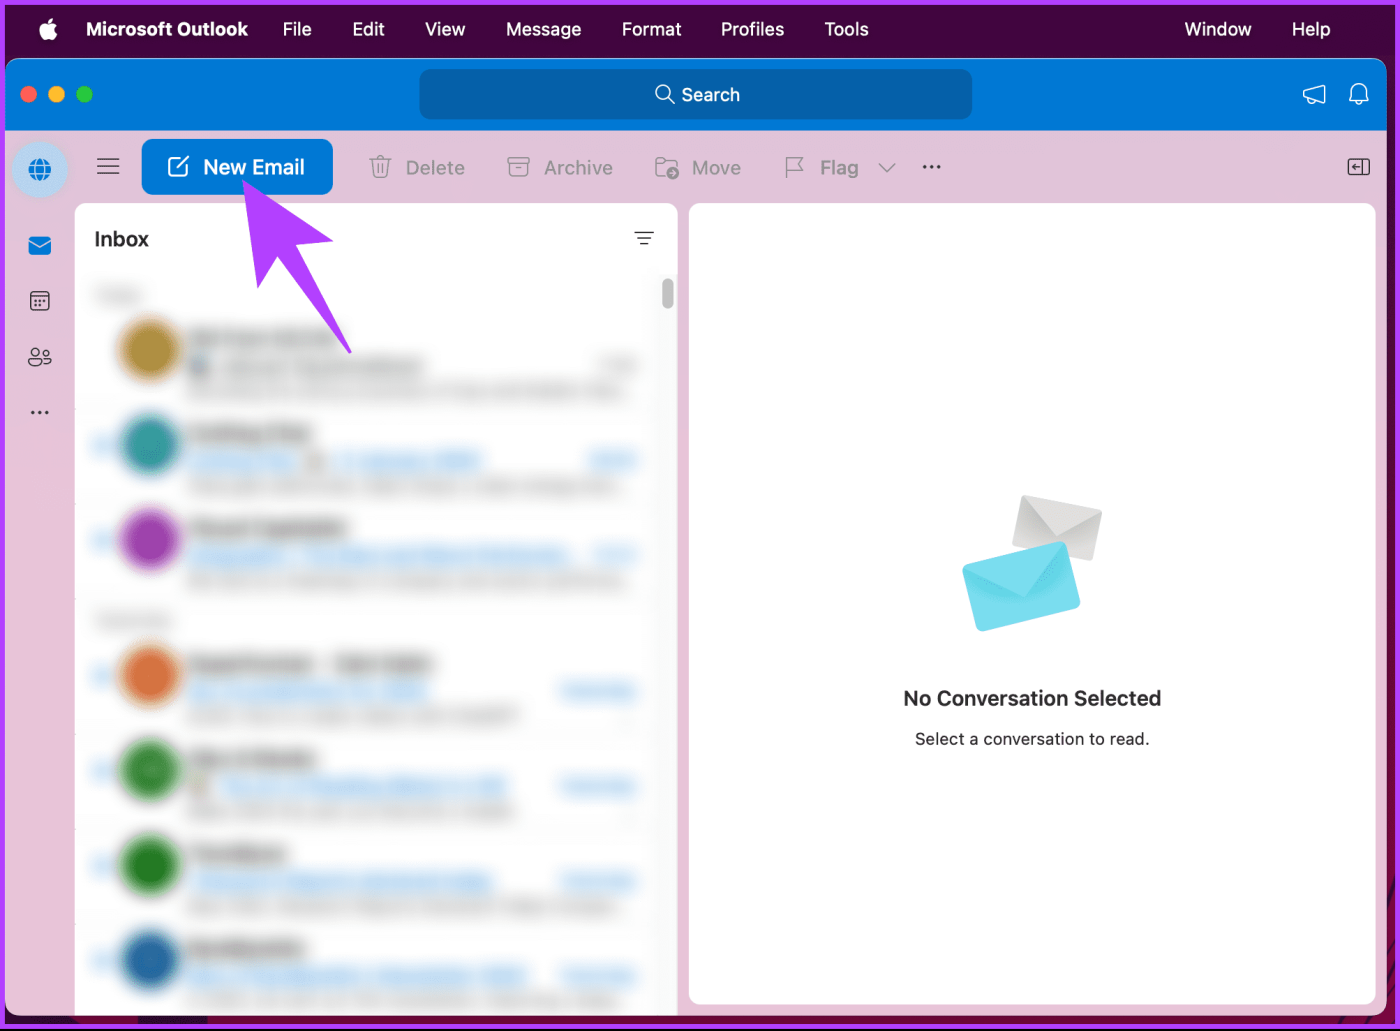Viewport: 1400px width, 1031px height.
Task: Toggle the right side pane icon
Action: point(1358,167)
